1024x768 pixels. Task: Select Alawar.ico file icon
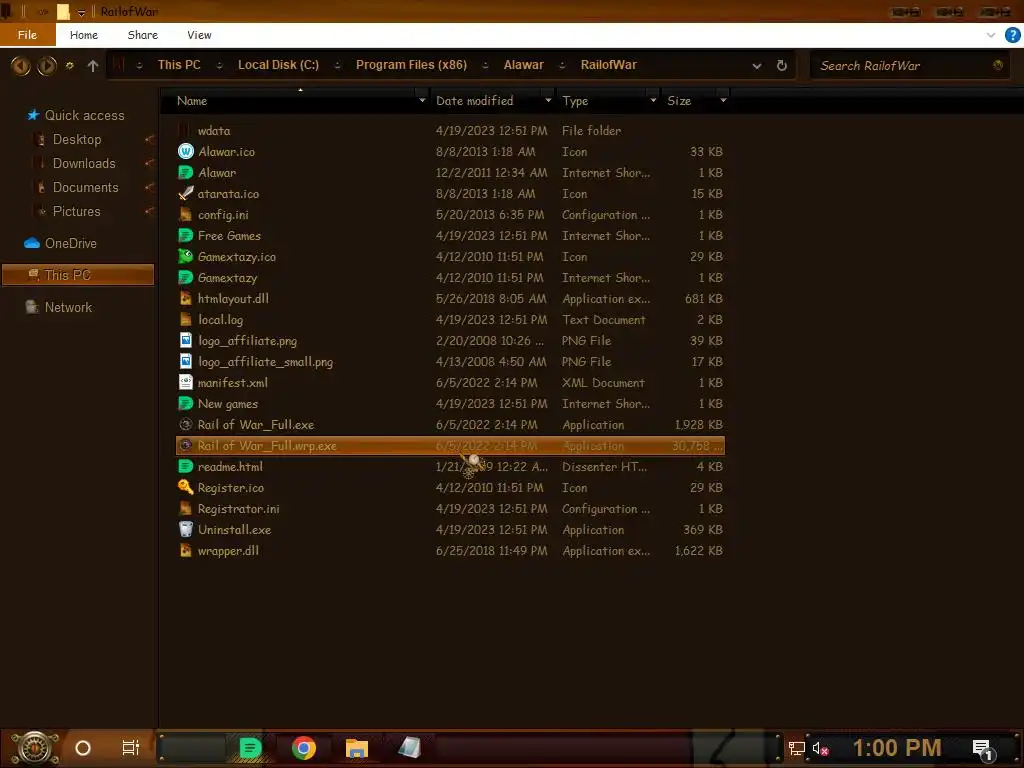(185, 152)
